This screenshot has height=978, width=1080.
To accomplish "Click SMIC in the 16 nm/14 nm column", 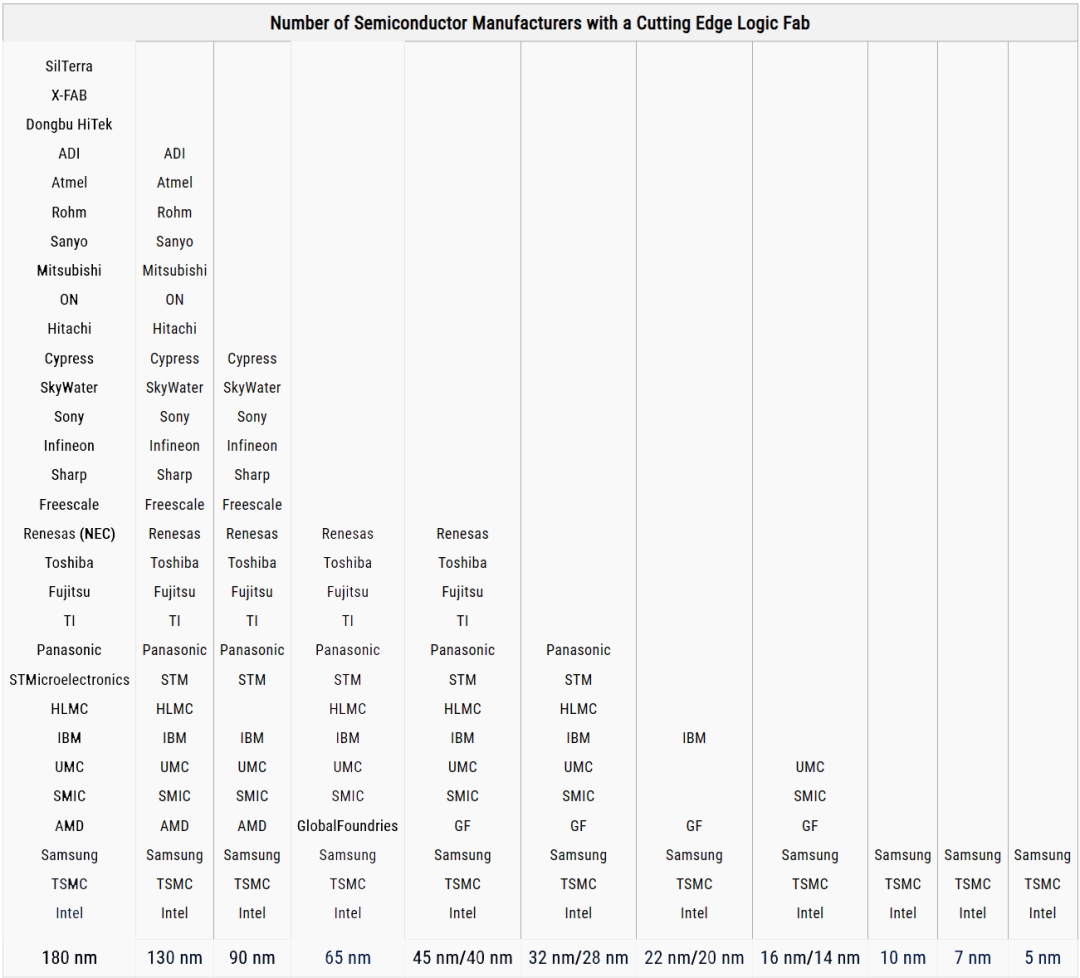I will tap(809, 795).
